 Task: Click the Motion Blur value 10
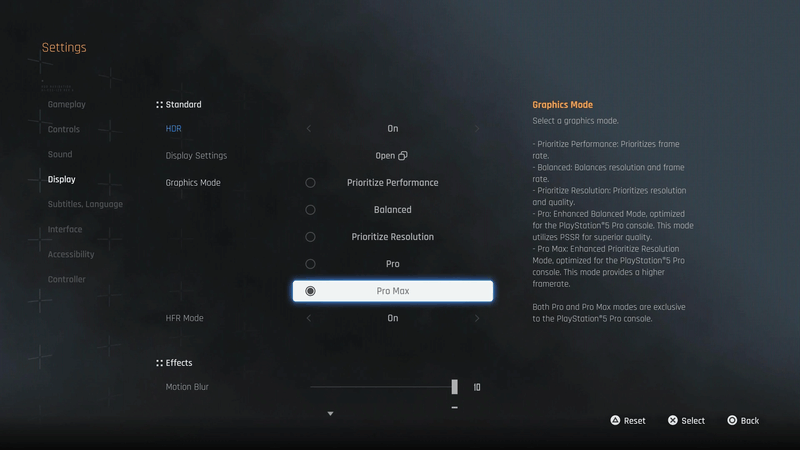(x=477, y=387)
